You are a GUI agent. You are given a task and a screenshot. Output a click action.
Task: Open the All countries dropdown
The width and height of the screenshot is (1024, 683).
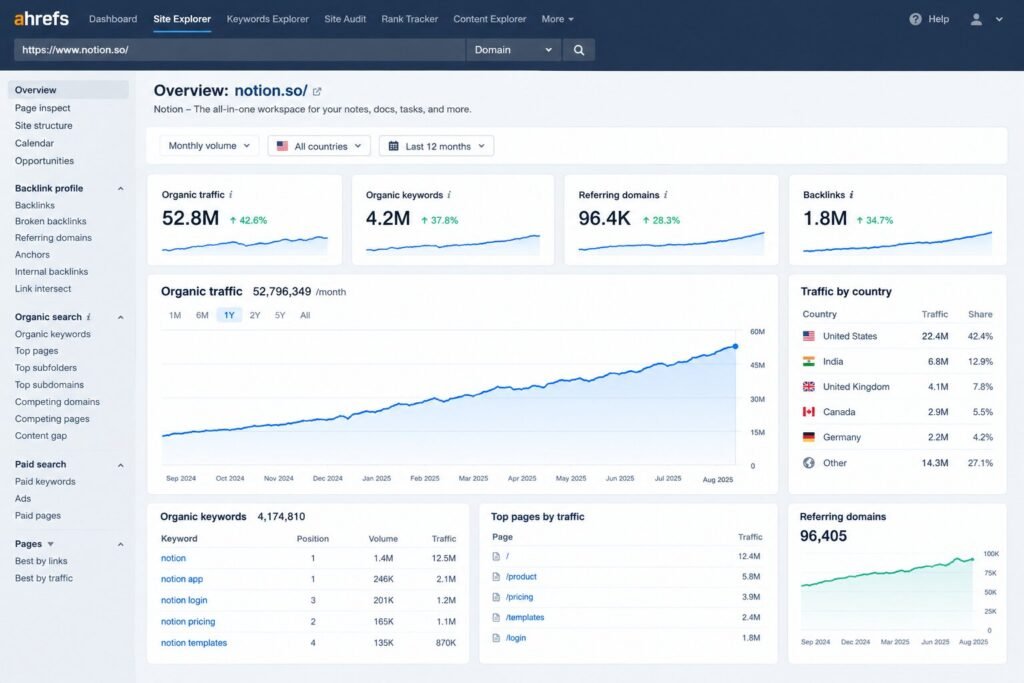319,146
